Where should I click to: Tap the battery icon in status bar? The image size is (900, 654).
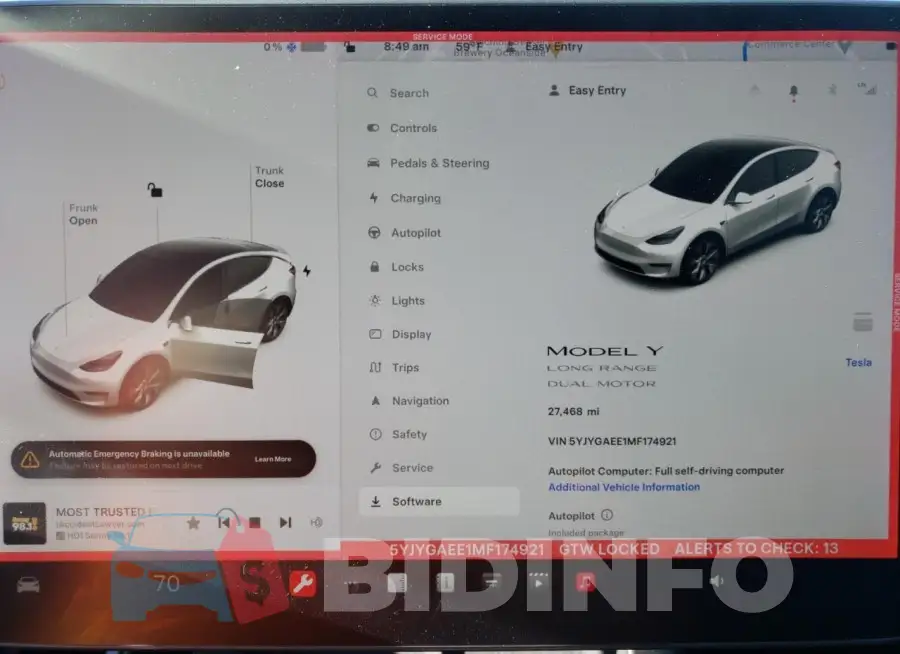pyautogui.click(x=313, y=47)
